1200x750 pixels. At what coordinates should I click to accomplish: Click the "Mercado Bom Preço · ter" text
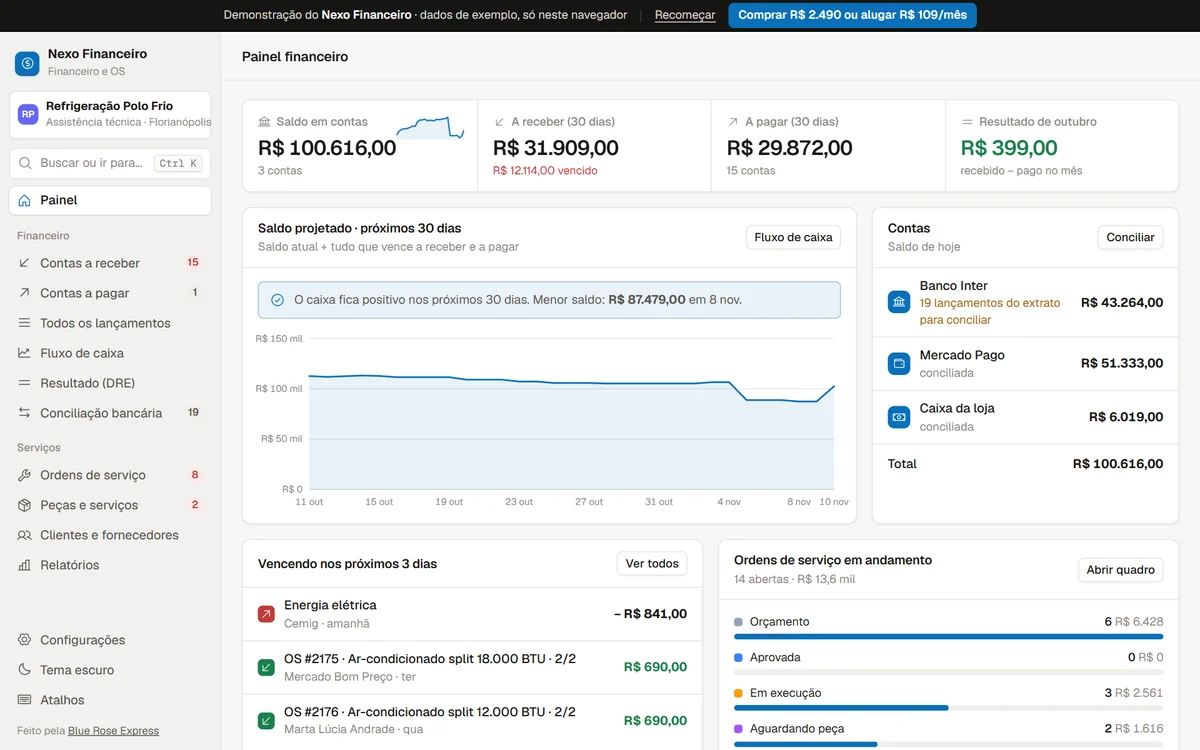pos(350,677)
